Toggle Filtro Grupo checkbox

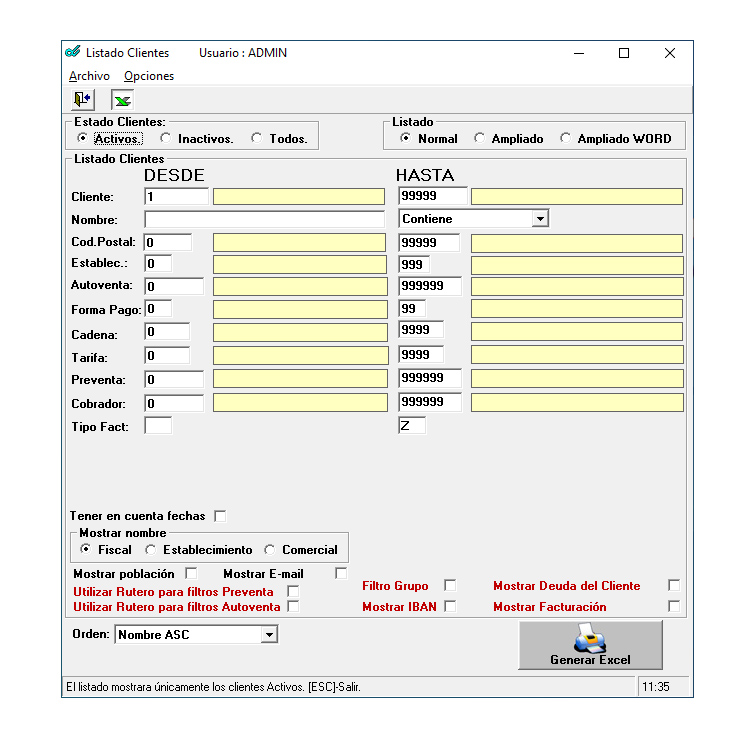[x=450, y=585]
